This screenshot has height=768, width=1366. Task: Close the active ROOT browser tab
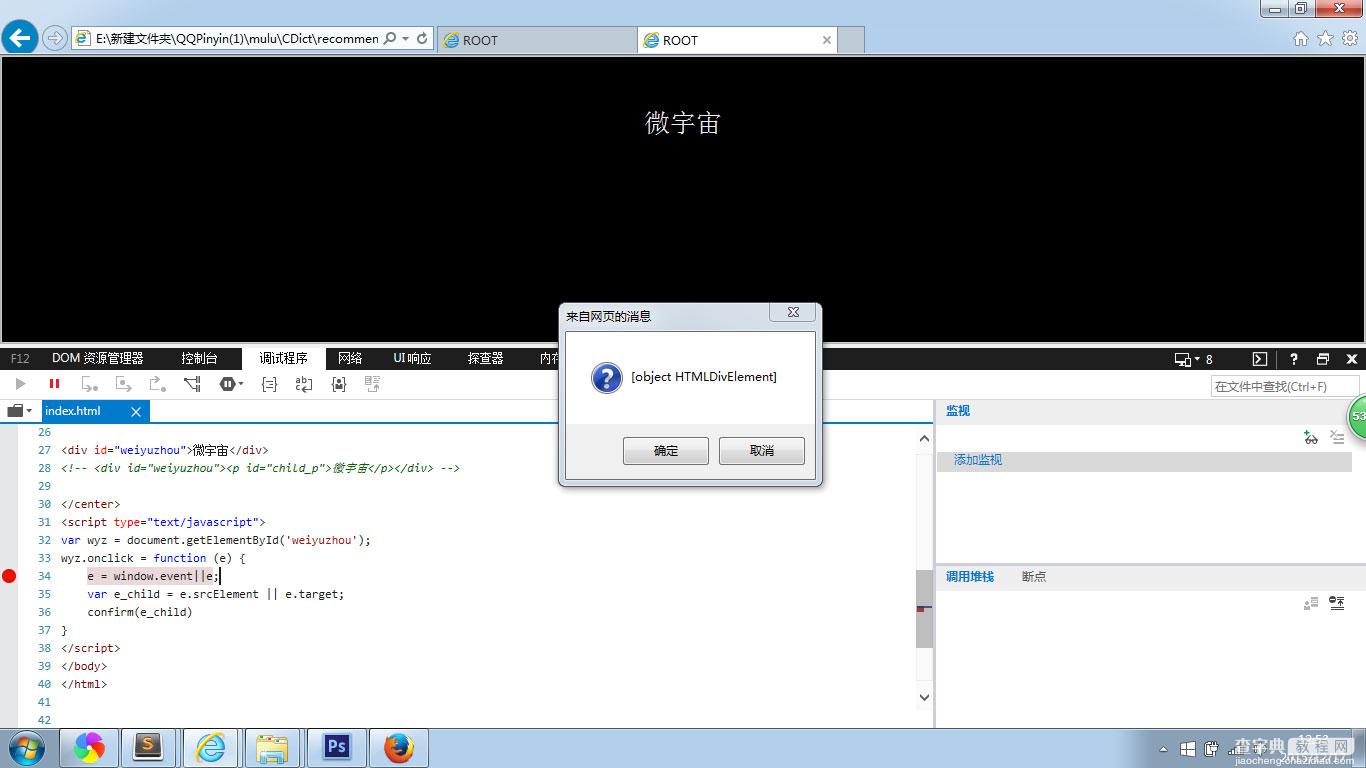coord(826,40)
